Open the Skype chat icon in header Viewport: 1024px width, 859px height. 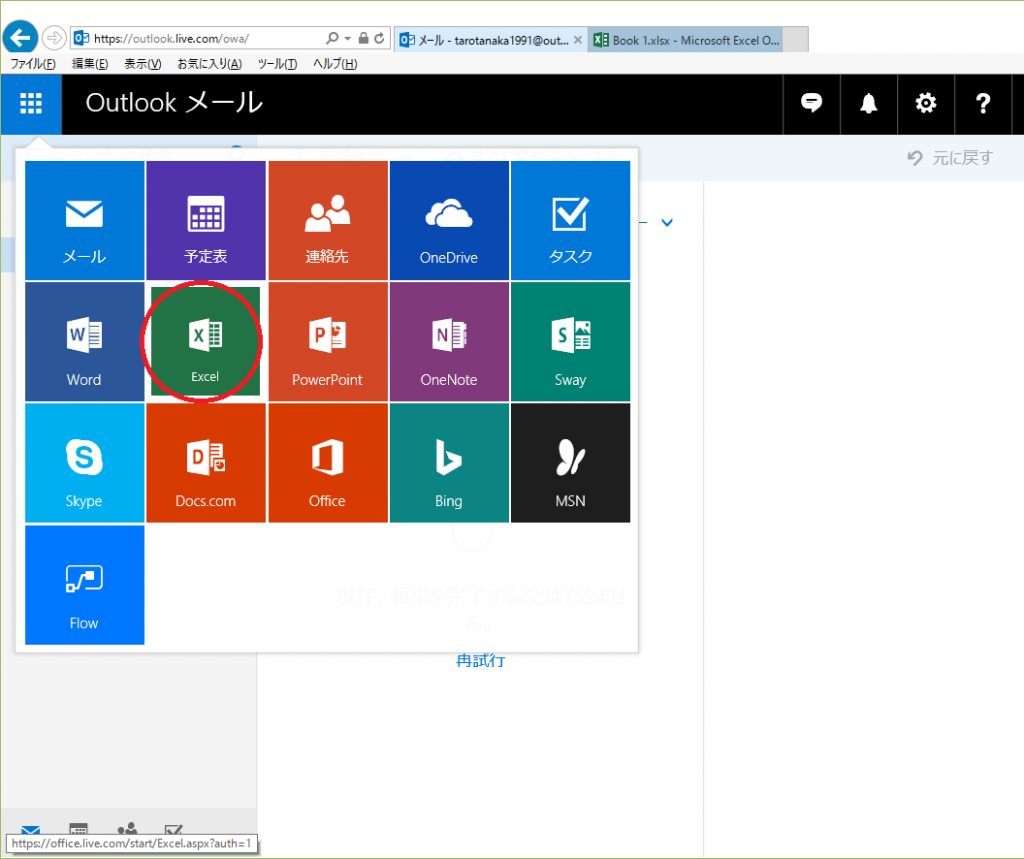(x=811, y=103)
